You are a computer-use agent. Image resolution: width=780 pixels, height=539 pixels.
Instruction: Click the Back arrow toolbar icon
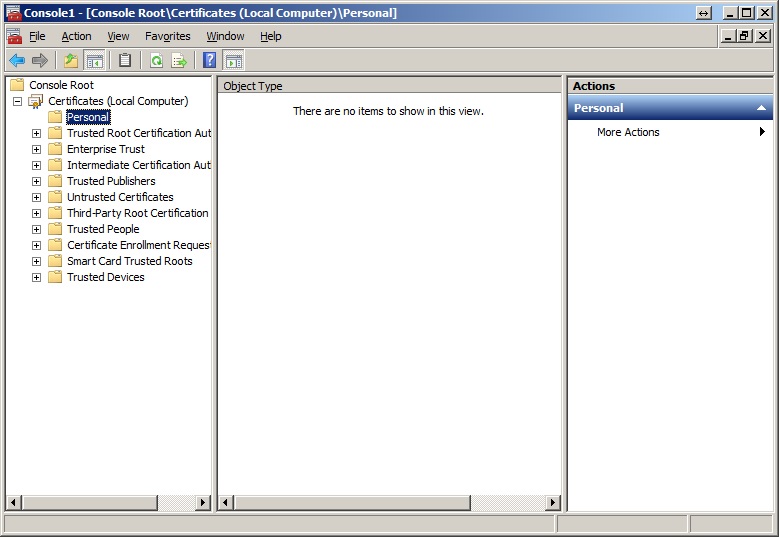click(17, 61)
